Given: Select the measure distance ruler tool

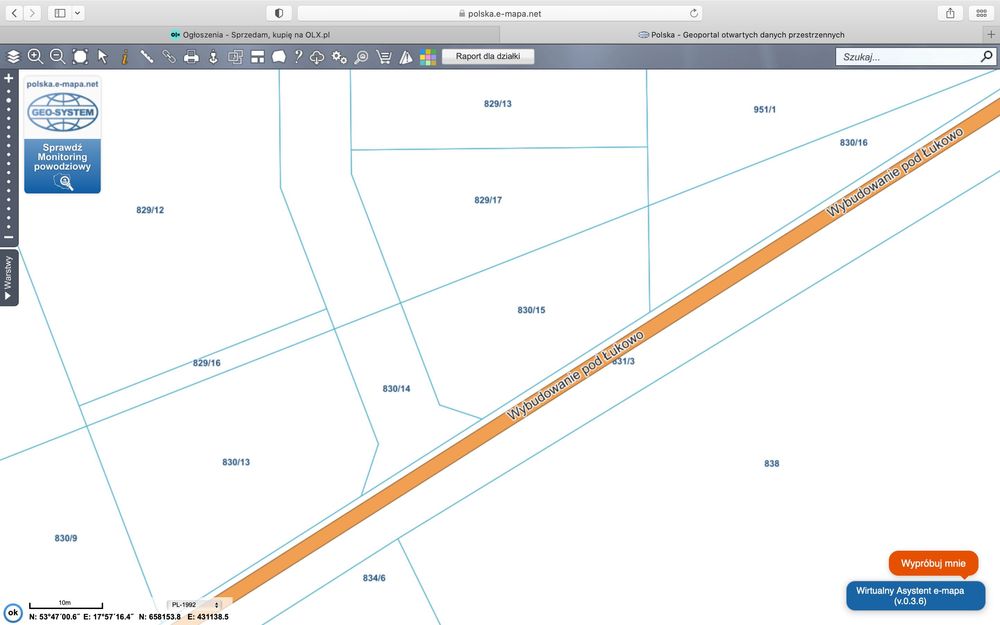Looking at the screenshot, I should 147,57.
